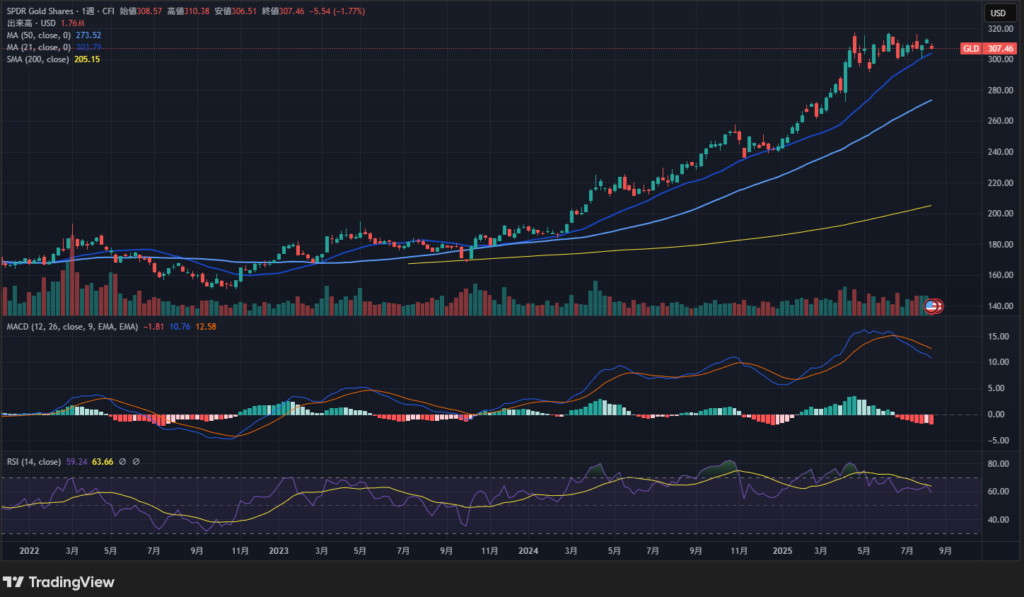Select the SMA (200, close) legend
This screenshot has height=597, width=1024.
(38, 59)
